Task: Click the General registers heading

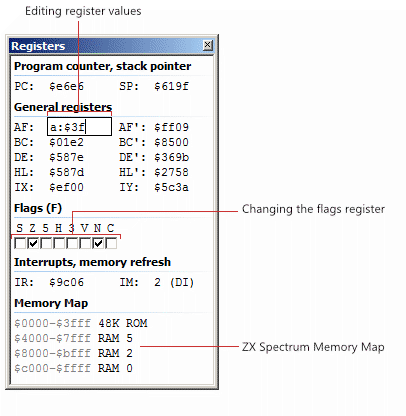Action: [x=63, y=107]
